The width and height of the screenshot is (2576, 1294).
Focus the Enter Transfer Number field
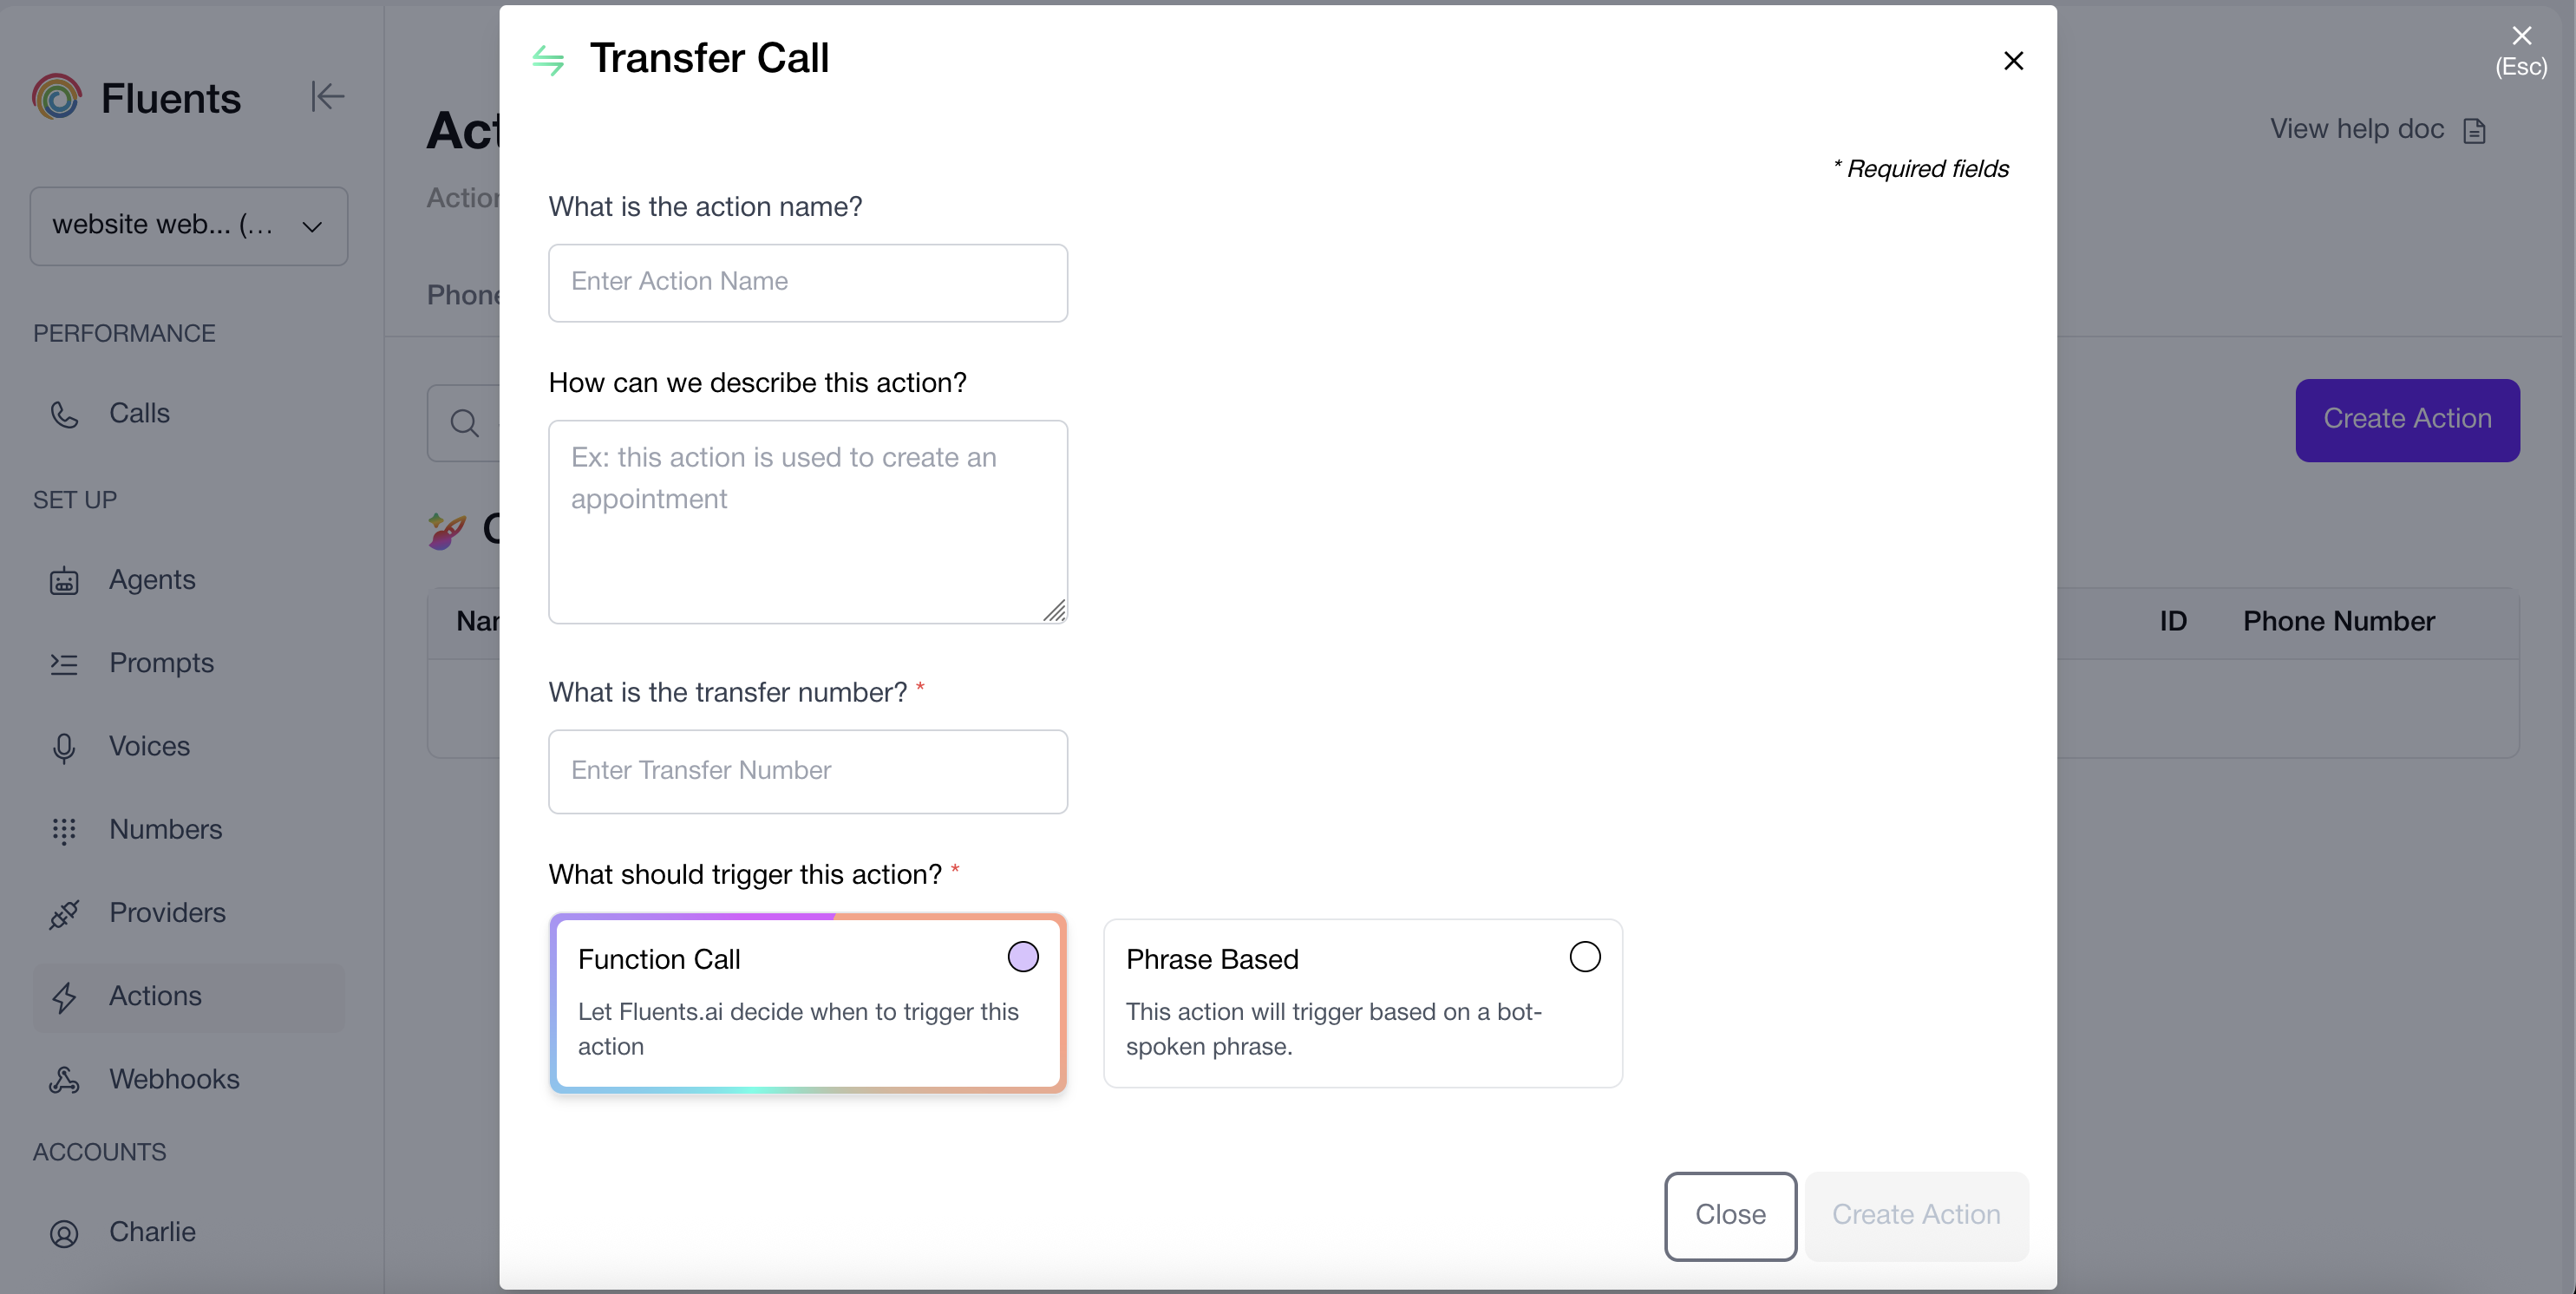tap(808, 771)
